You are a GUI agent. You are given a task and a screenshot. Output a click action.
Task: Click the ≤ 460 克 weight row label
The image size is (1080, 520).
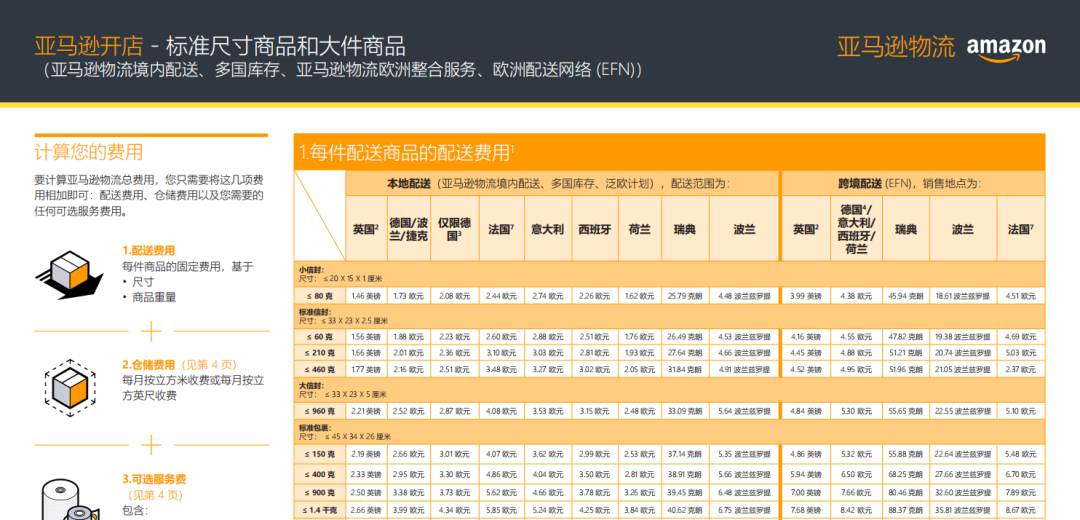320,369
